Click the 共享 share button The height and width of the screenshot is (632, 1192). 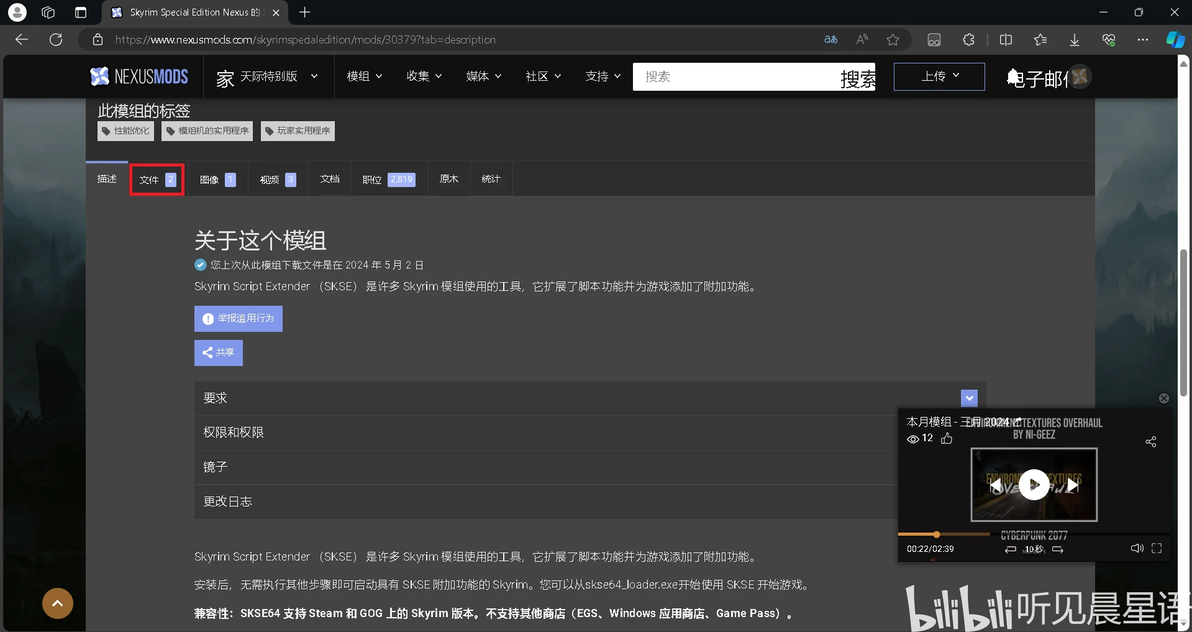click(219, 353)
